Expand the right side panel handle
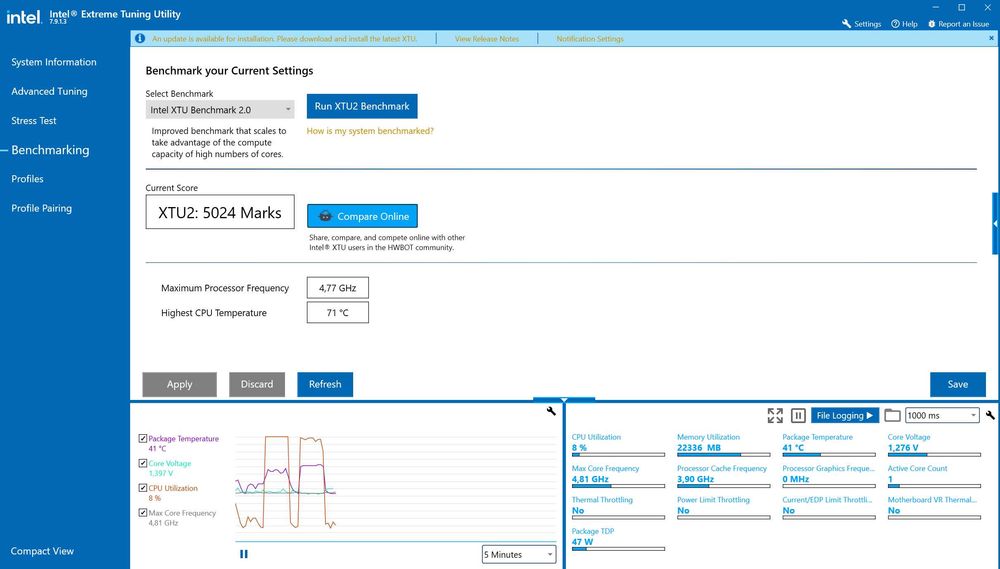Screen dimensions: 1000x569 click(x=996, y=223)
